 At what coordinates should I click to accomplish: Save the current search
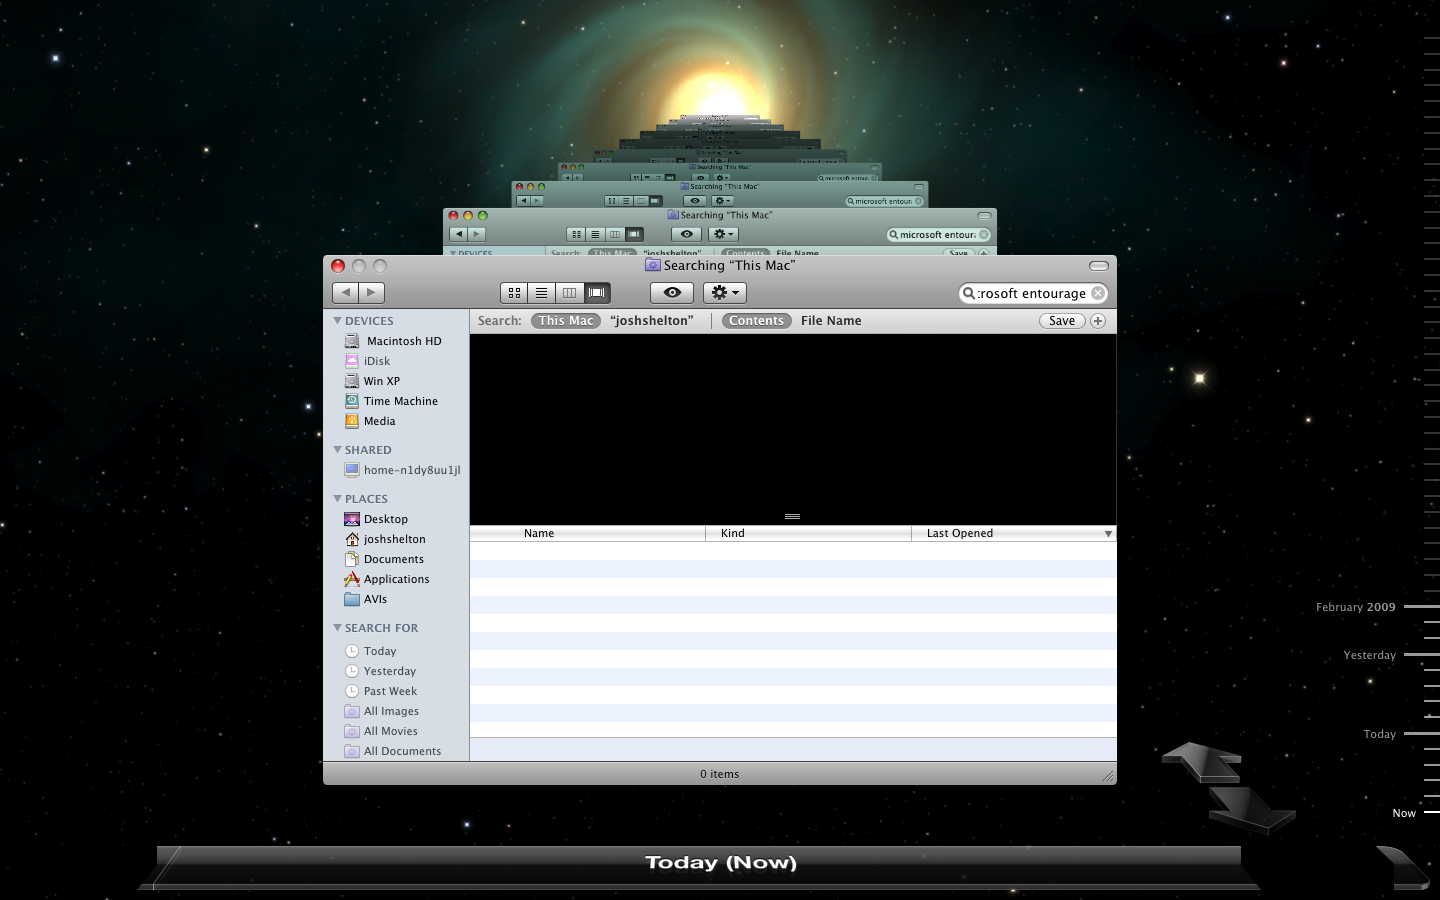point(1062,321)
